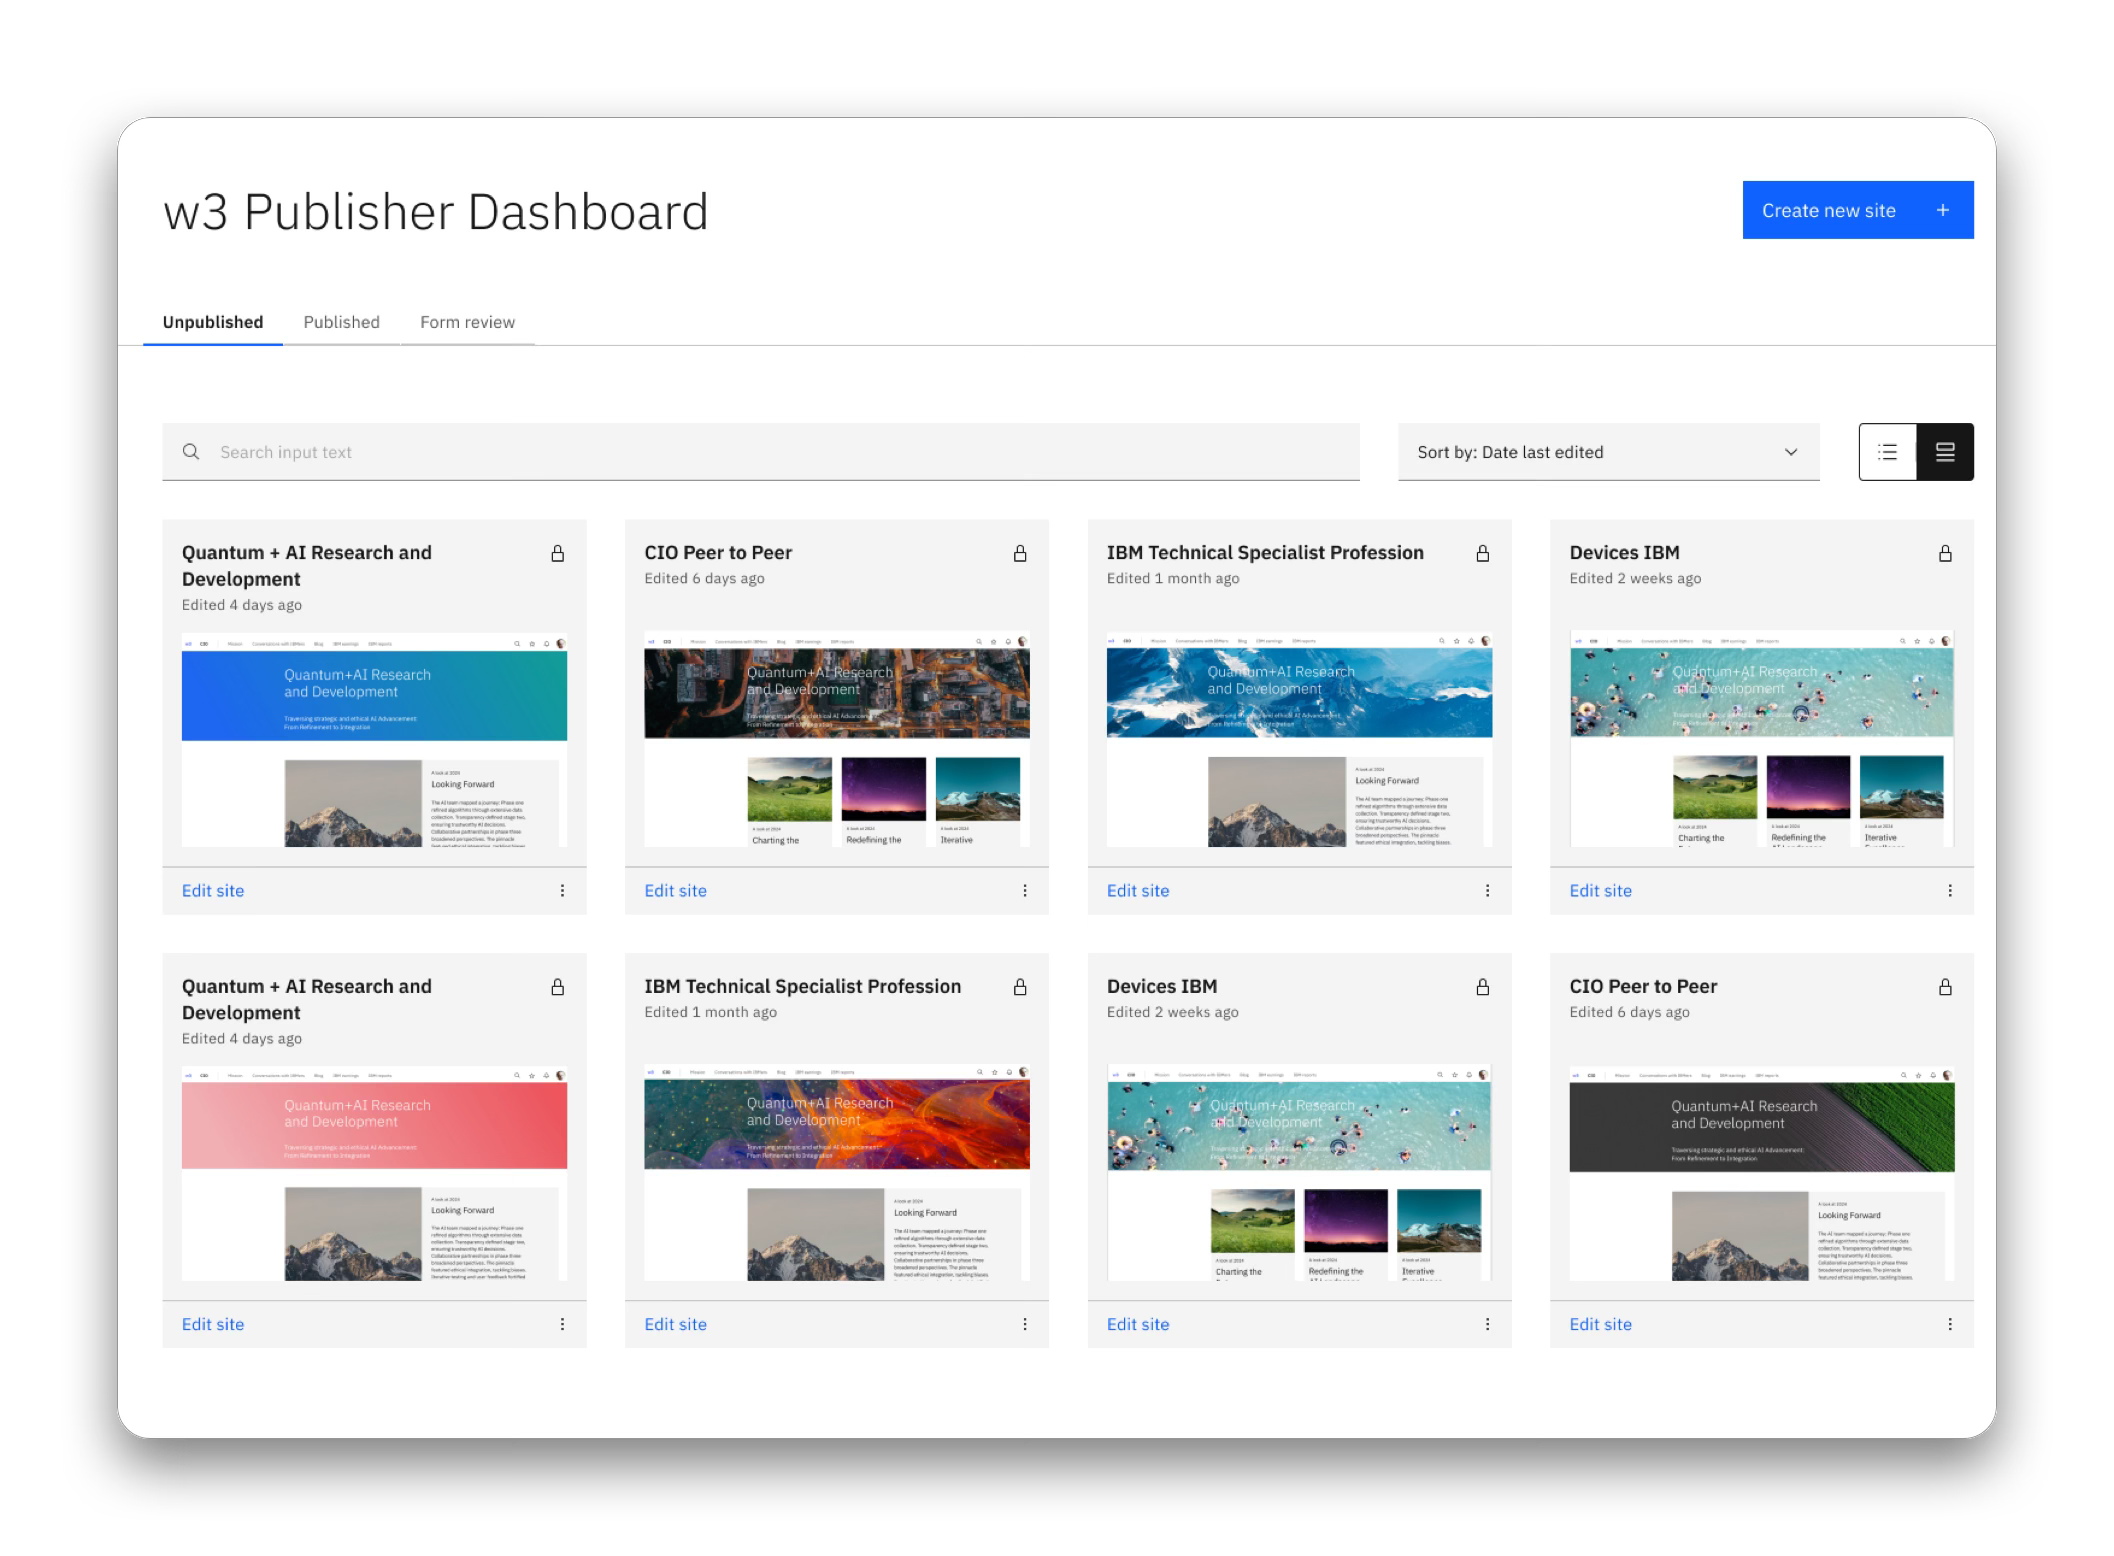Screen dimensions: 2114x1556
Task: Click plus icon in Create new site button
Action: coord(1942,210)
